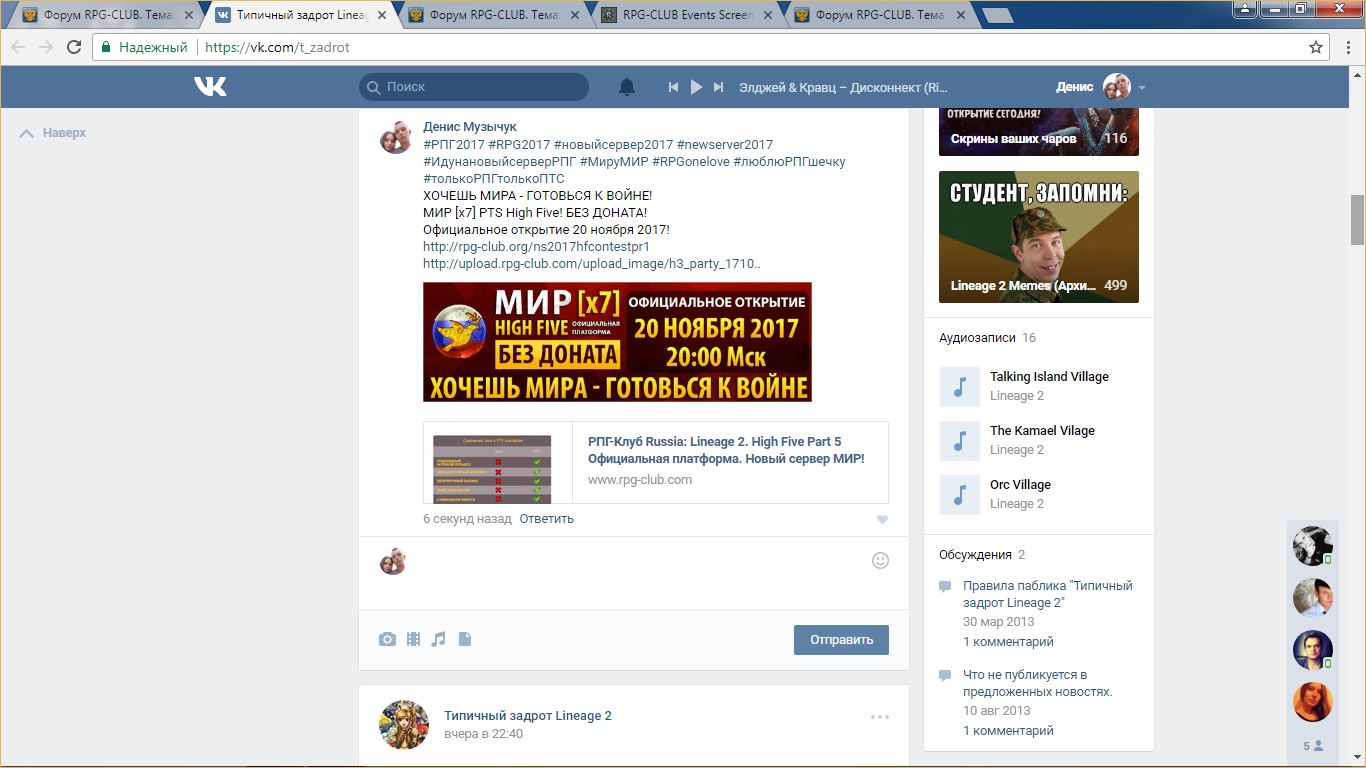Open the Денис profile dropdown menu
1366x768 pixels.
(x=1100, y=87)
